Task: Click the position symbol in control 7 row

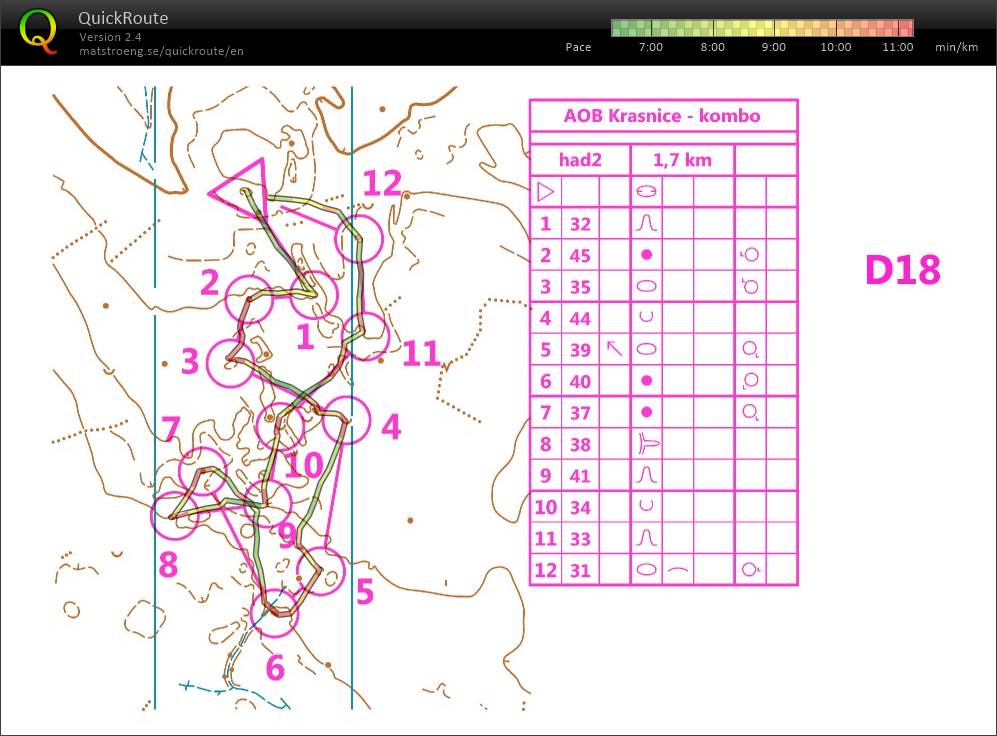Action: (x=750, y=412)
